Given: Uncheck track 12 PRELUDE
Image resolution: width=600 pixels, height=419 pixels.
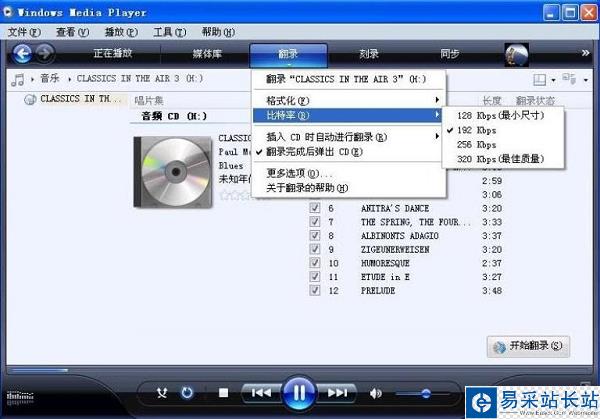Looking at the screenshot, I should click(315, 290).
